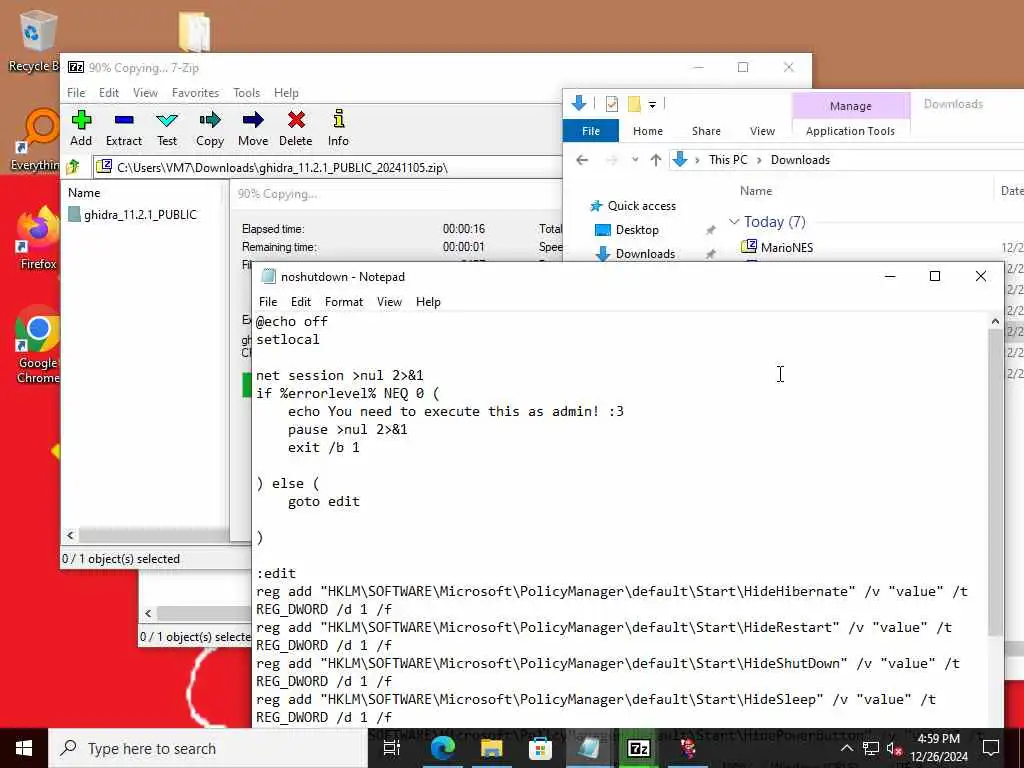Open Notepad Edit menu
This screenshot has width=1024, height=768.
pos(300,302)
